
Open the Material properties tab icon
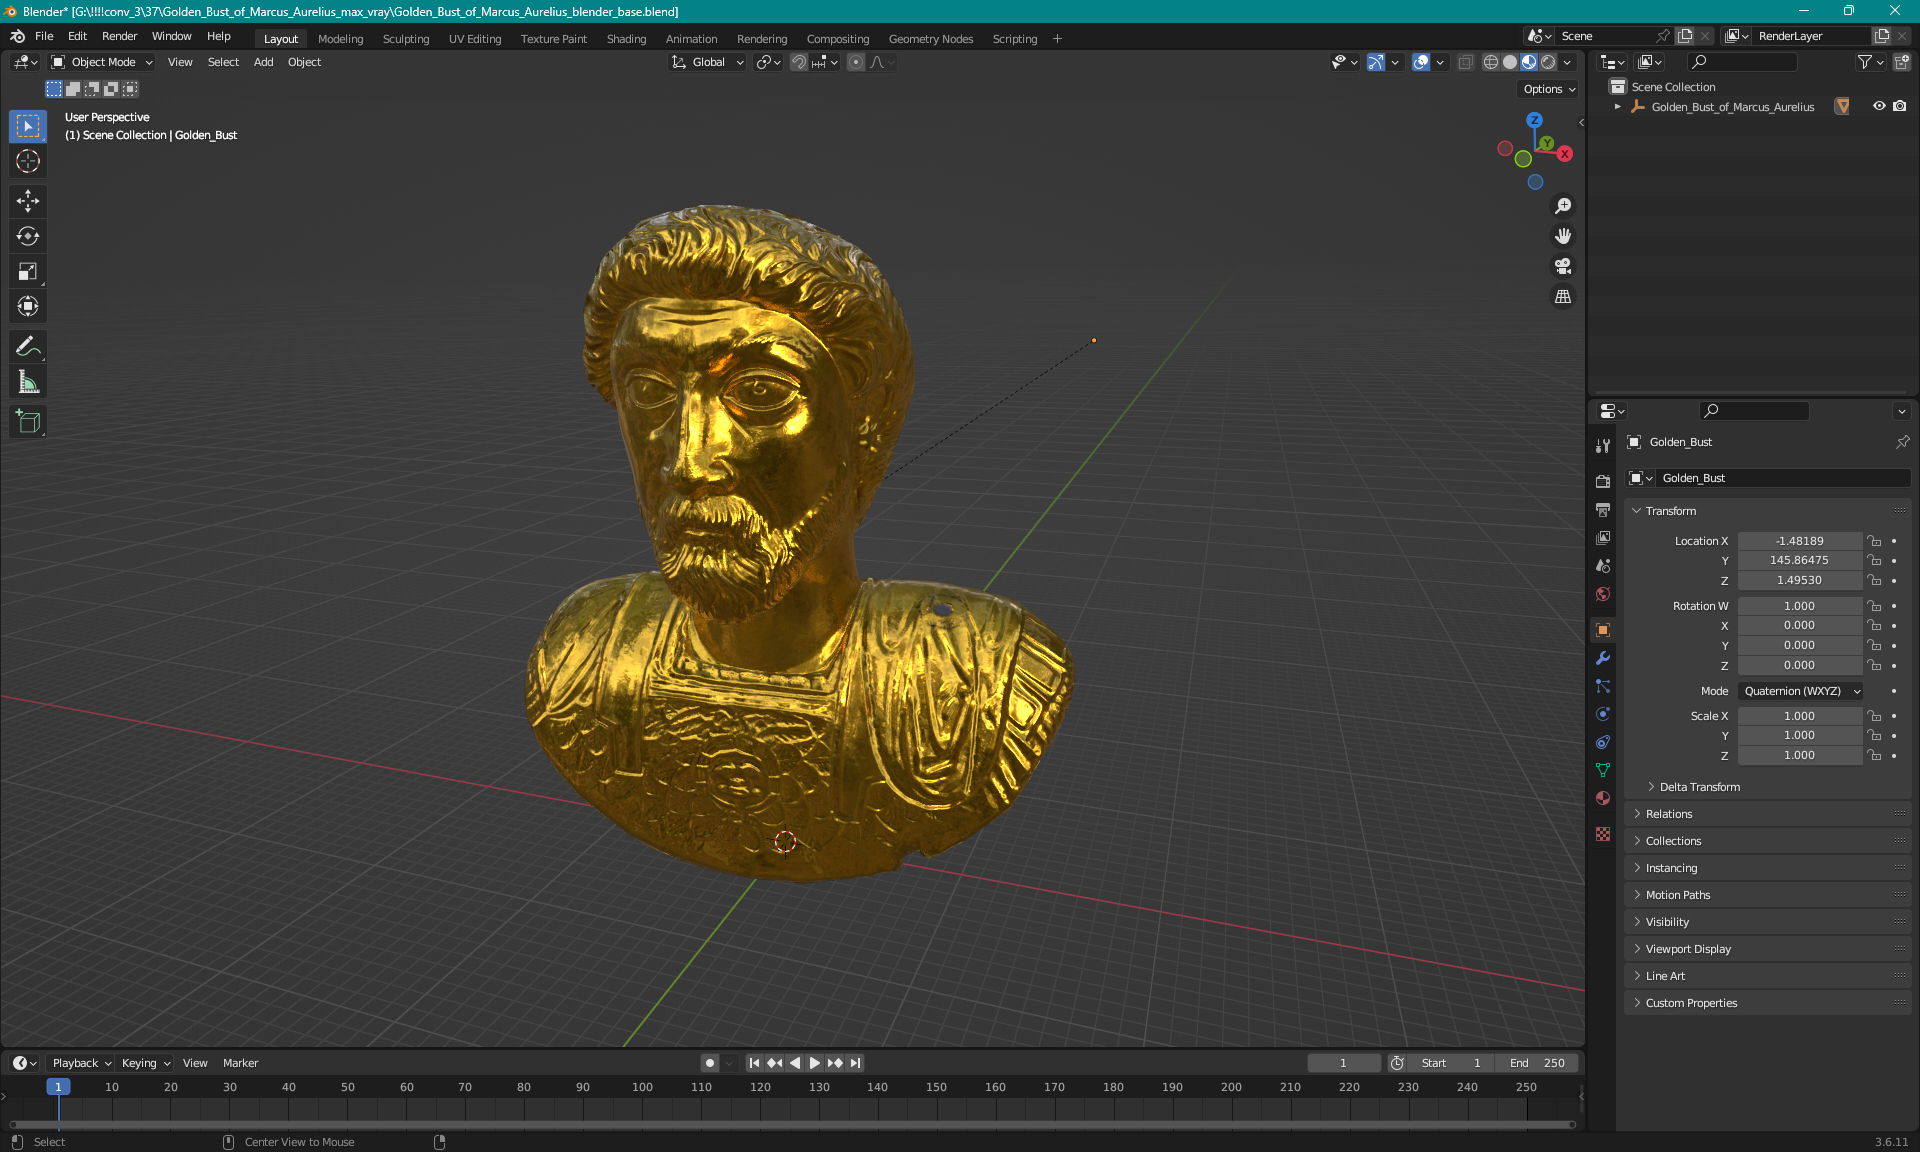pyautogui.click(x=1603, y=798)
